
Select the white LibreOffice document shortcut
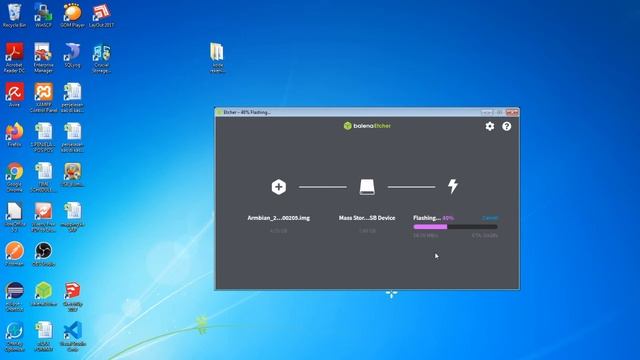[x=14, y=217]
